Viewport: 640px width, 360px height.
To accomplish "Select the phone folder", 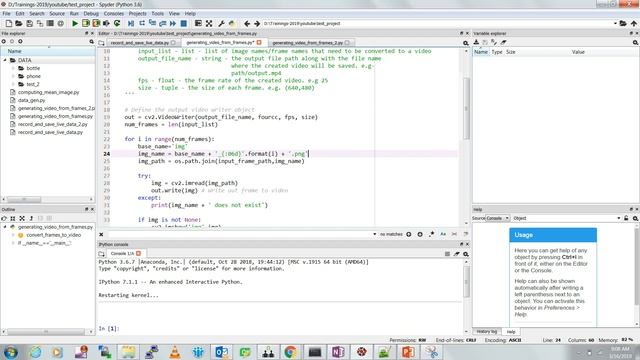I will coord(33,76).
